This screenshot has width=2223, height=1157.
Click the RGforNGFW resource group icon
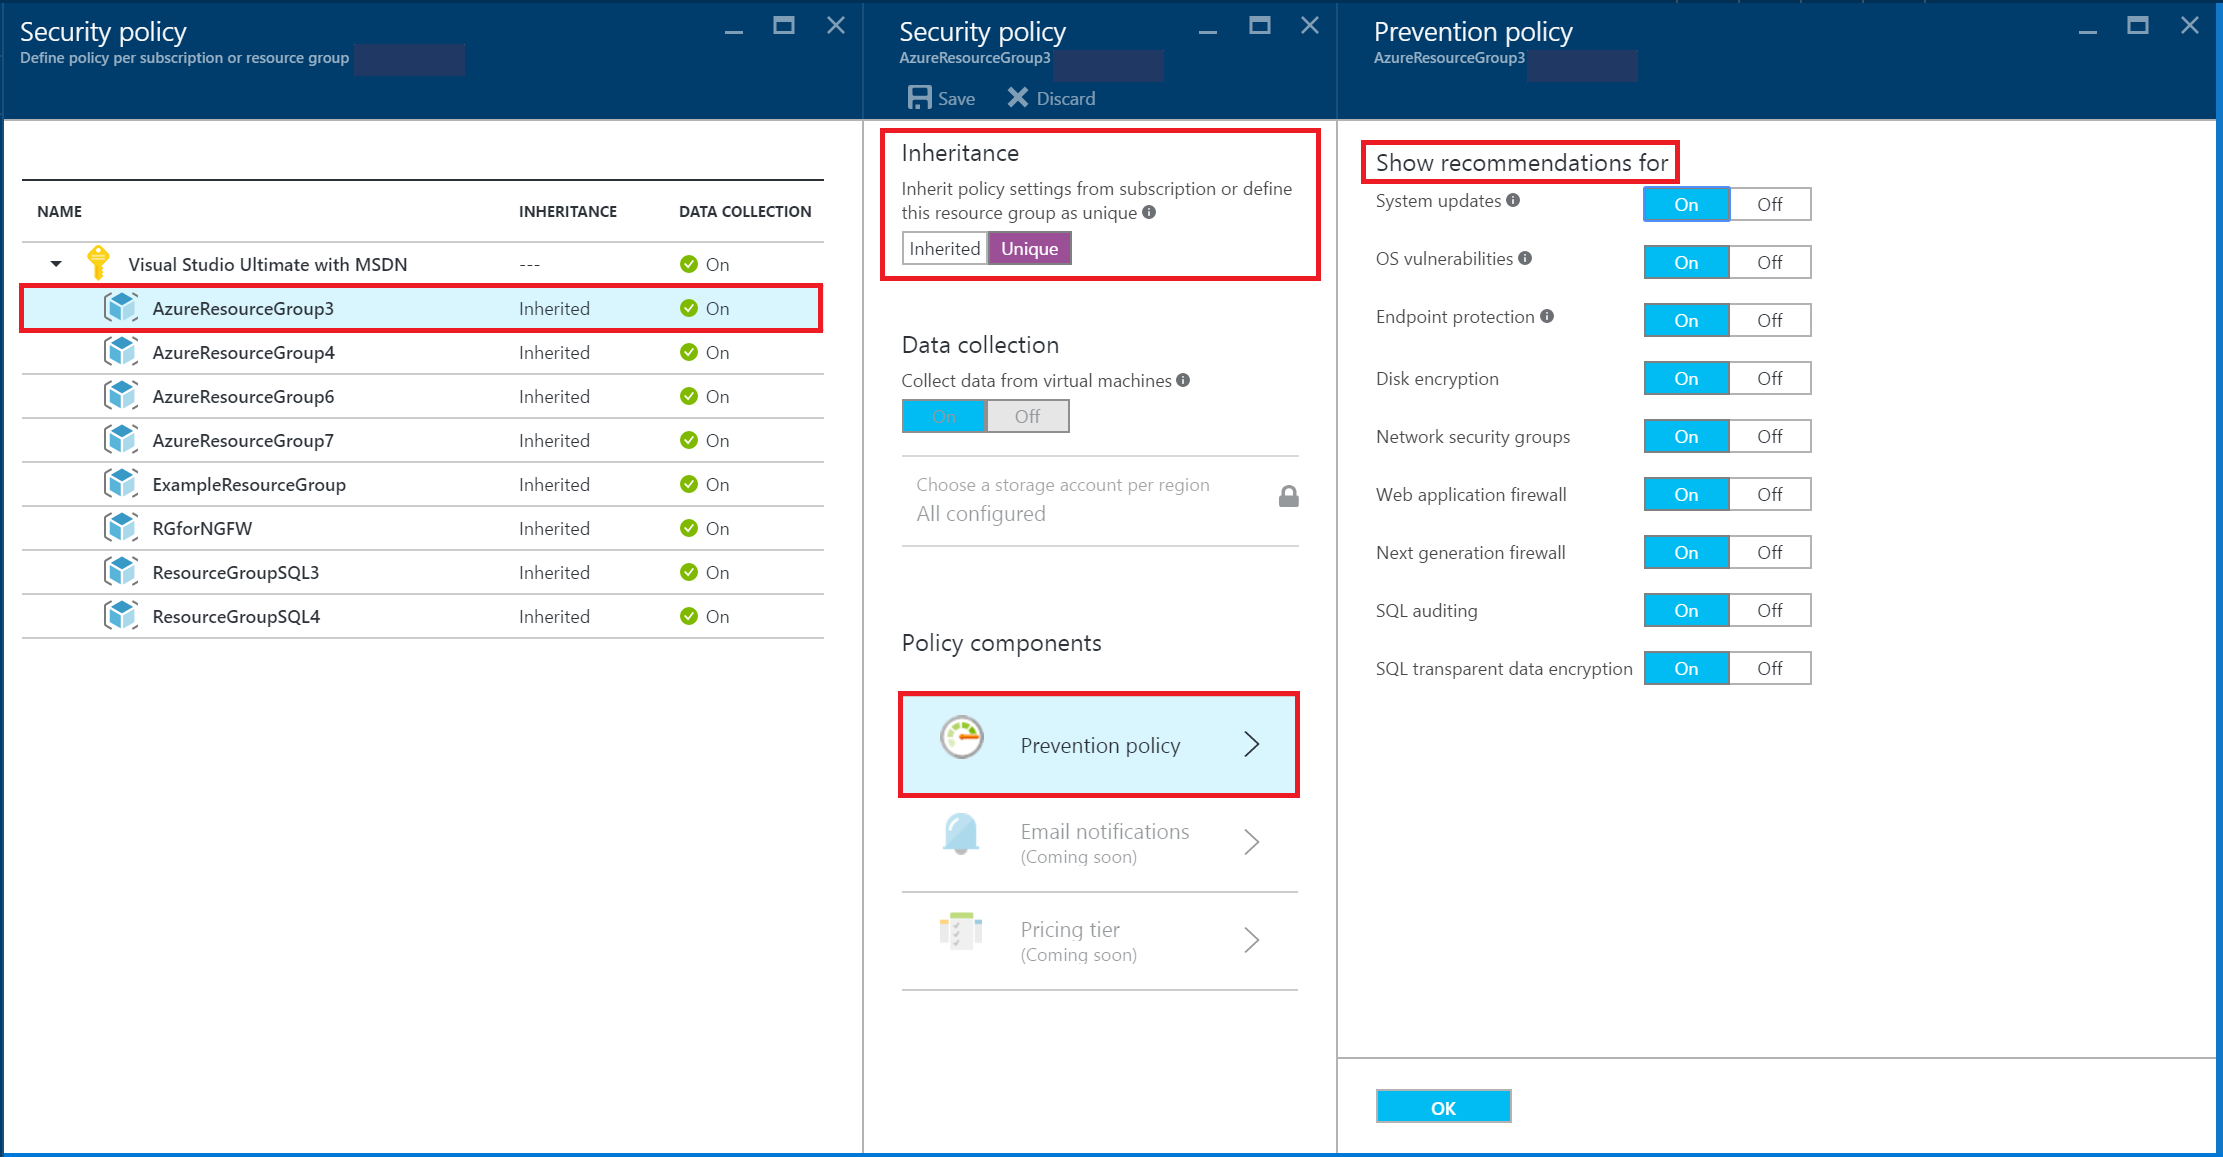coord(121,528)
